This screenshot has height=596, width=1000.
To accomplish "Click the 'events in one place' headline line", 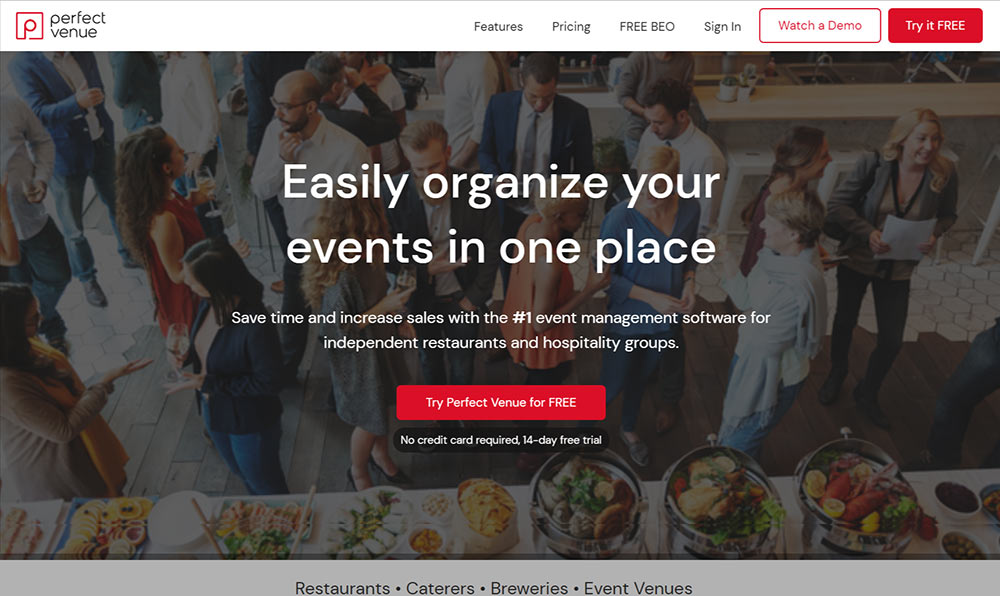I will [x=501, y=248].
